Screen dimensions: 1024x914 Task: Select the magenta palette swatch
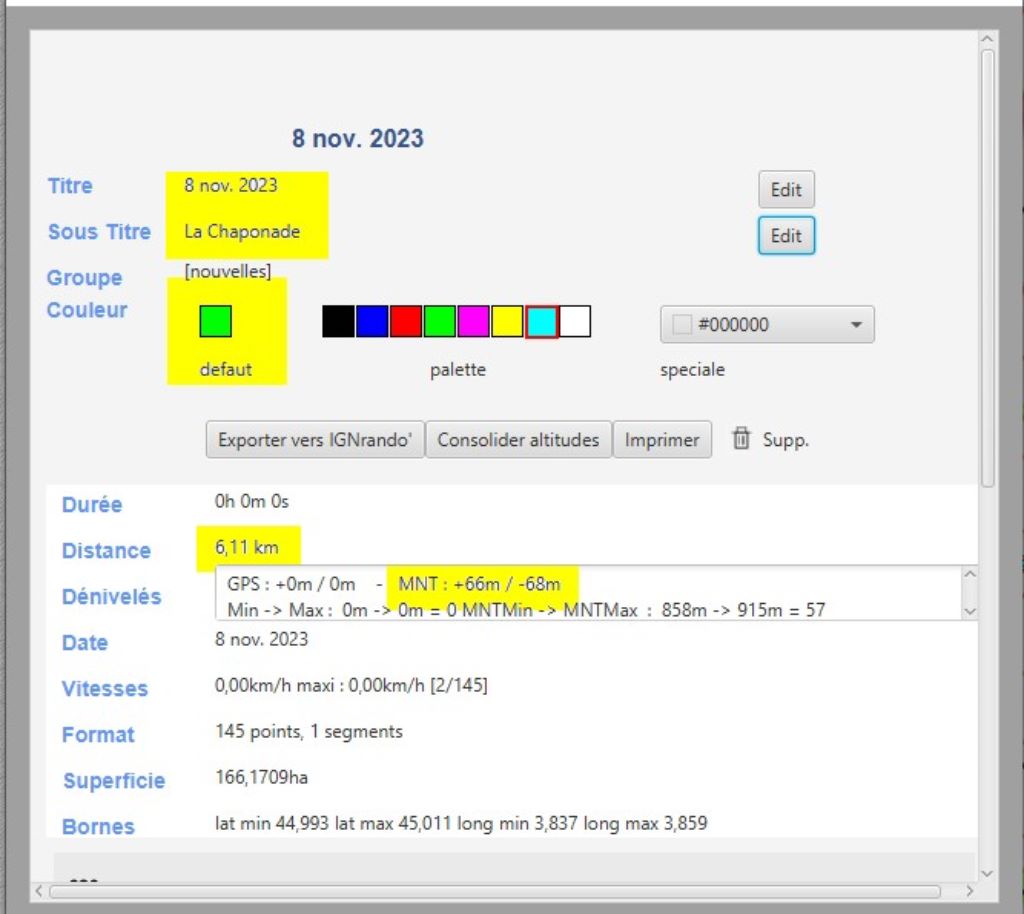pyautogui.click(x=474, y=321)
